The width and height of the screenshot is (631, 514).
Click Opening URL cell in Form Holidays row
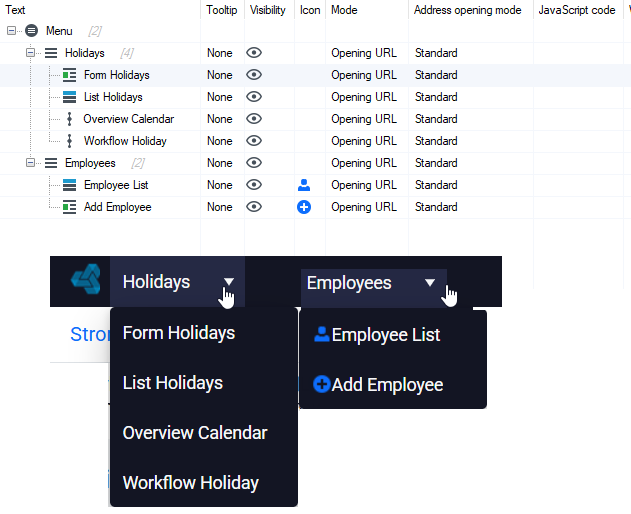[x=364, y=75]
